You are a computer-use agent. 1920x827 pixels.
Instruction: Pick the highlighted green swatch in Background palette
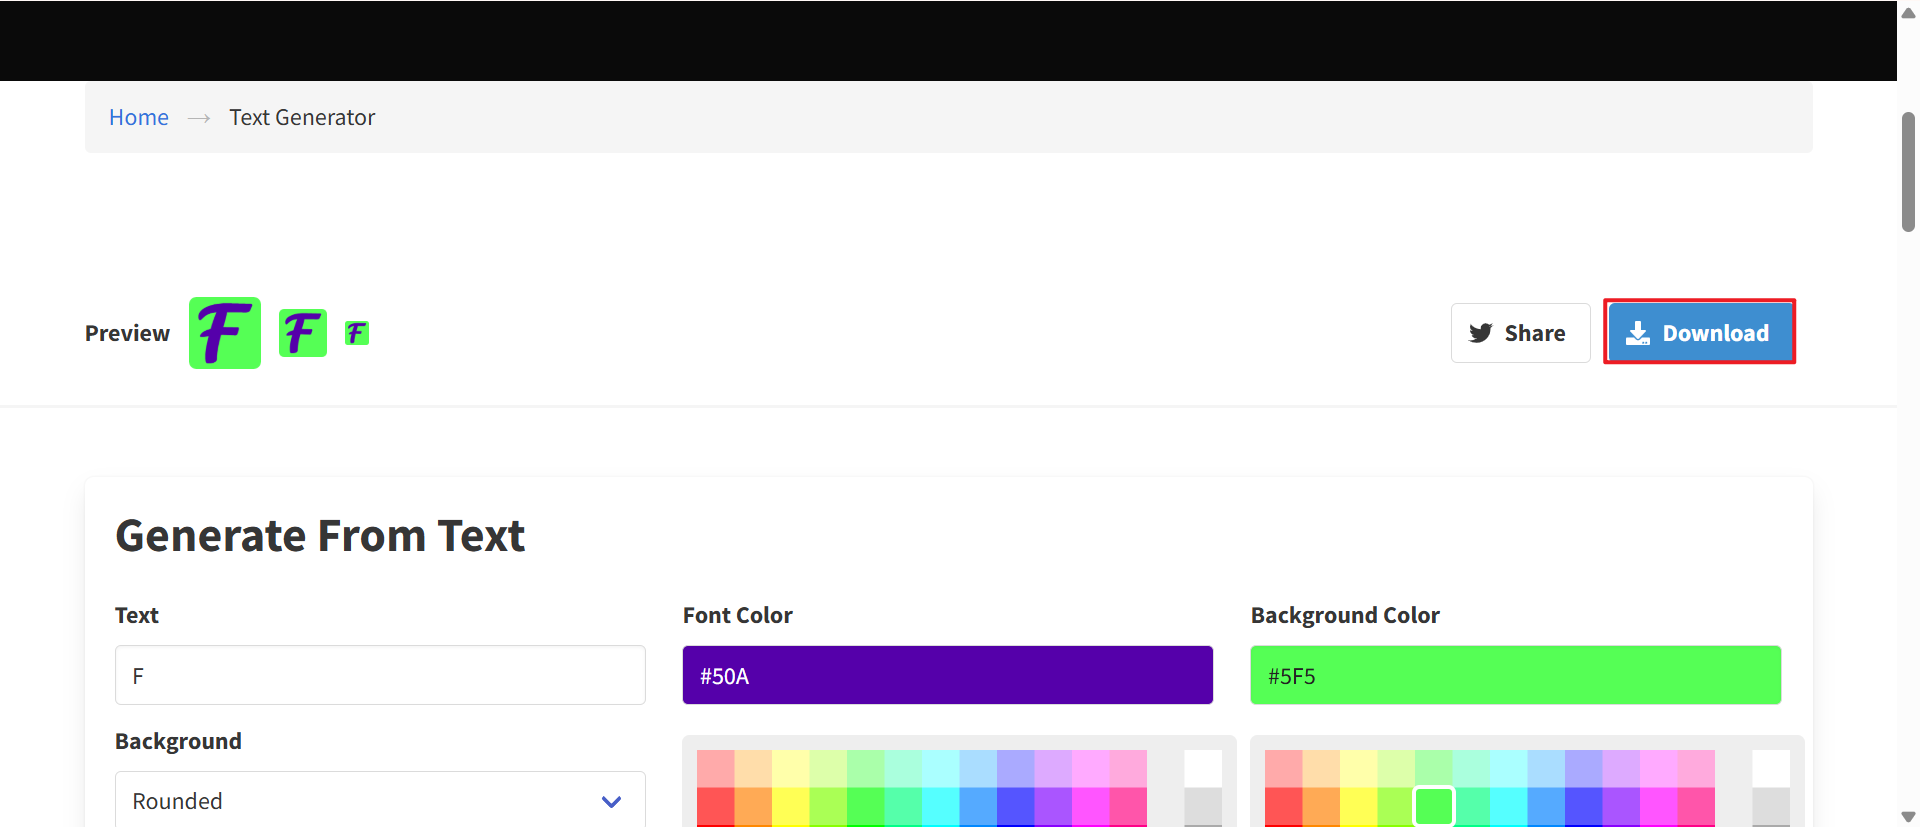pos(1434,806)
